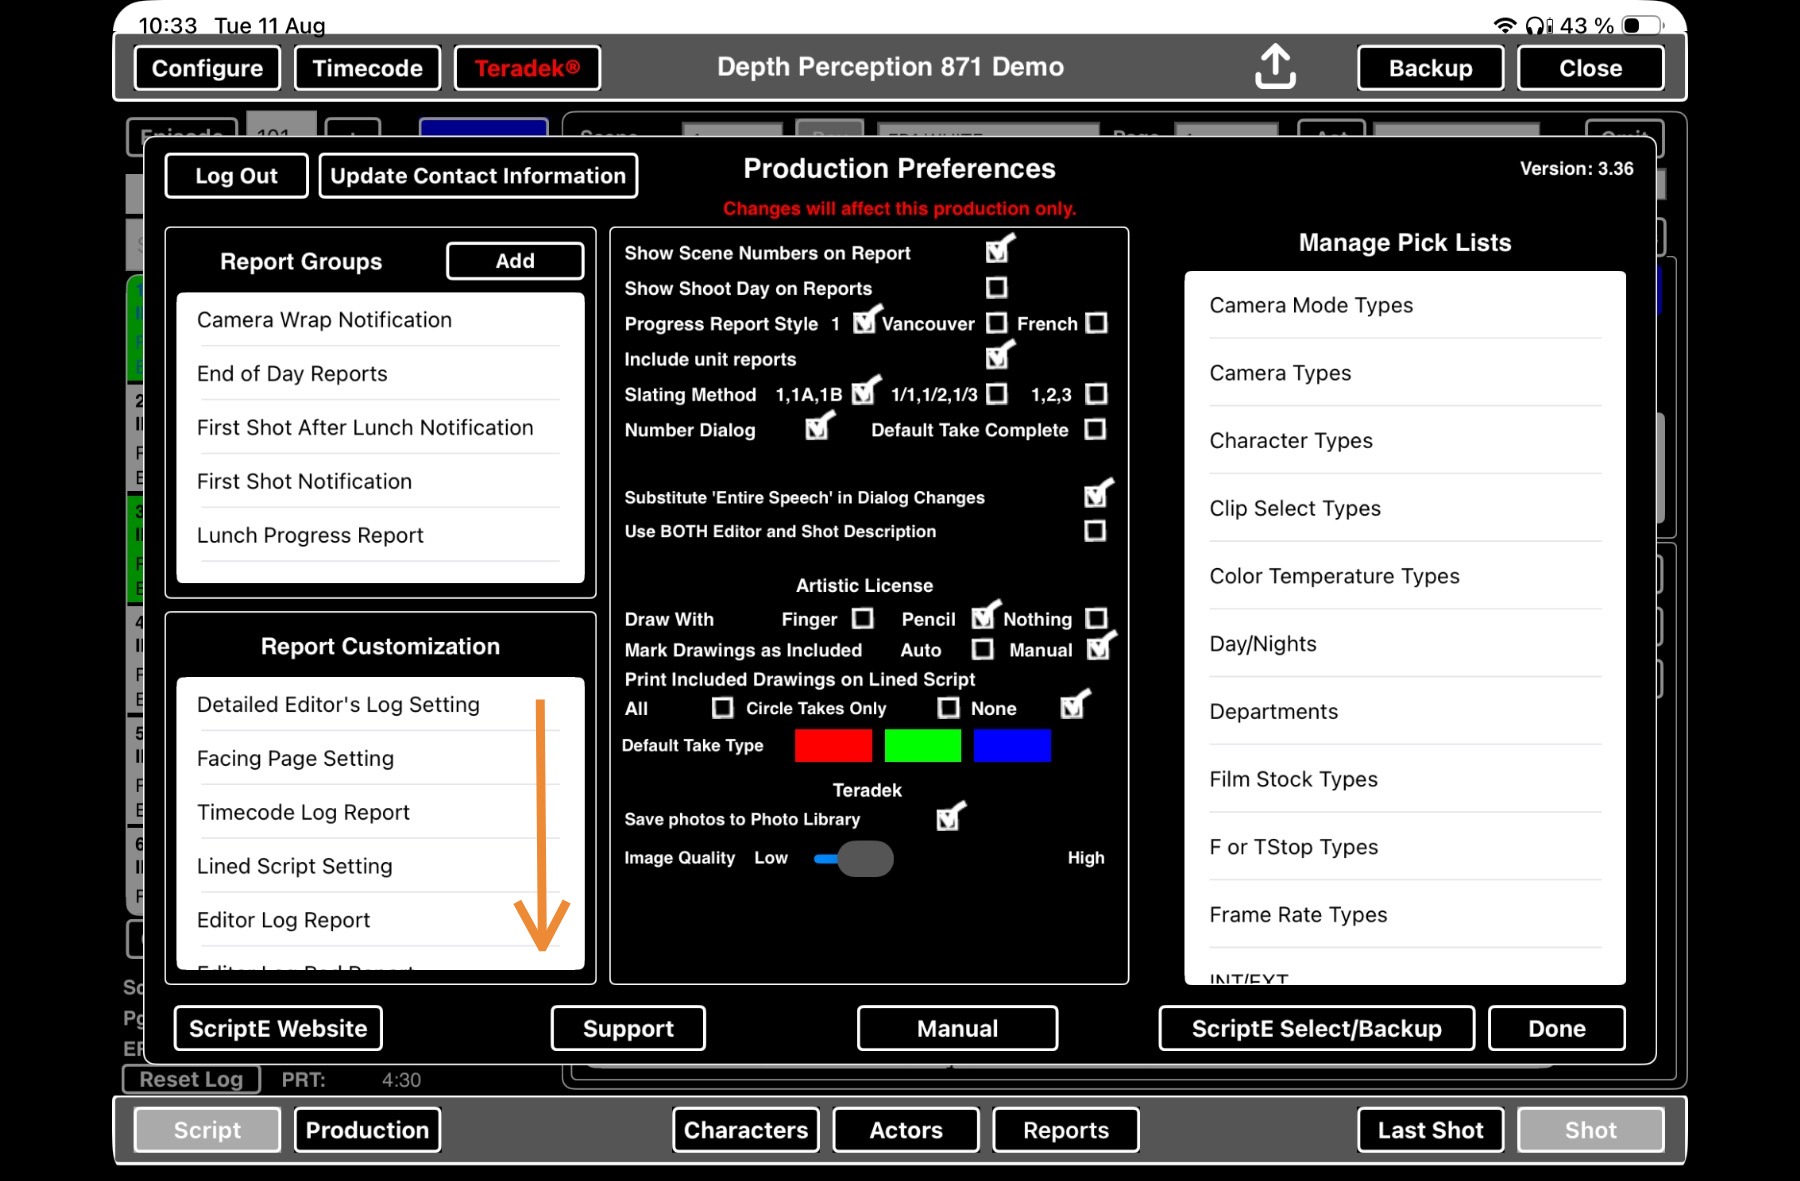The height and width of the screenshot is (1181, 1800).
Task: Select Vancouver progress report style checkbox
Action: click(996, 323)
